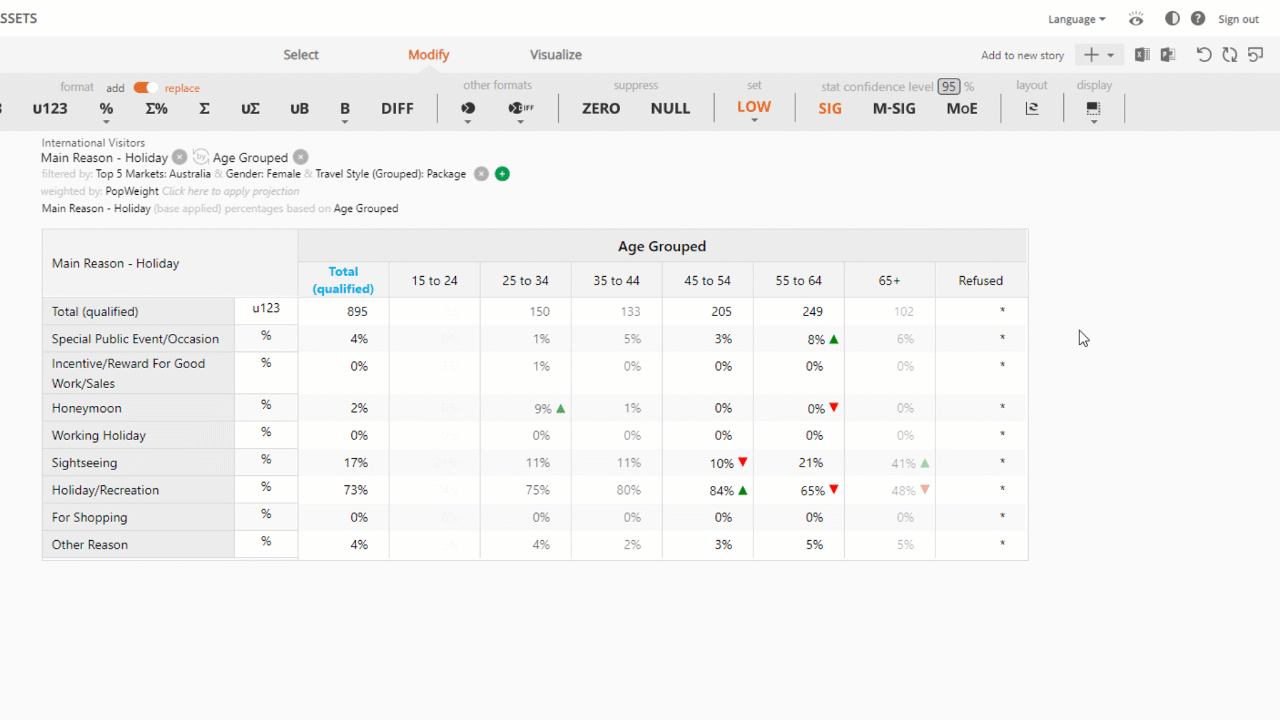Switch to the Select tab
The image size is (1280, 720).
tap(301, 55)
